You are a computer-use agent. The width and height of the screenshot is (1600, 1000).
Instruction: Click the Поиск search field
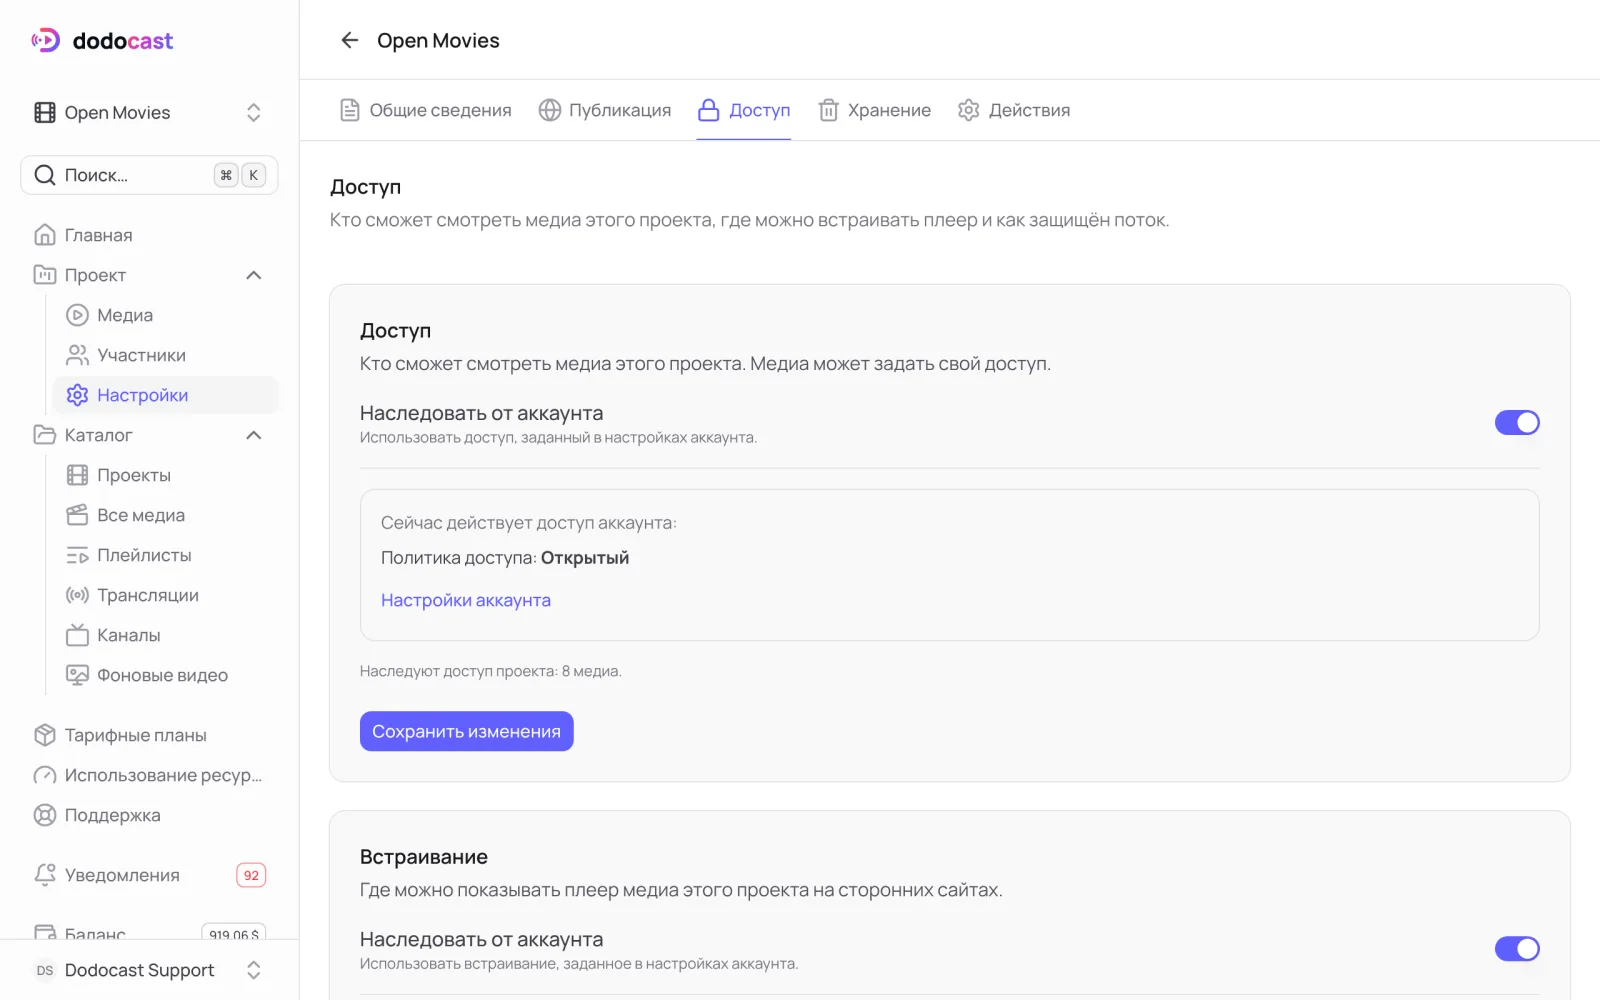(149, 175)
